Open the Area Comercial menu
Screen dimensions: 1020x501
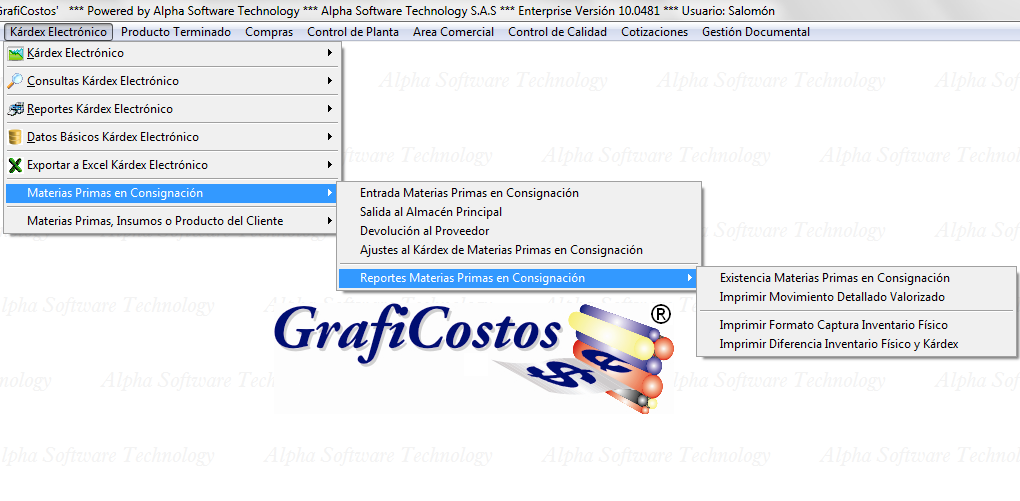[x=453, y=32]
